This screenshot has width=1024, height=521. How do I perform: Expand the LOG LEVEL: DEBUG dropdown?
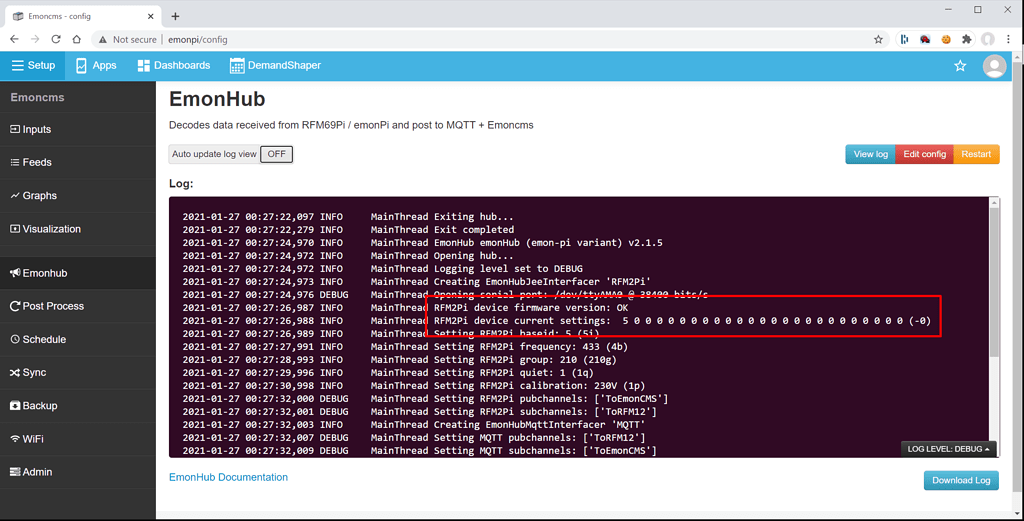[x=948, y=449]
